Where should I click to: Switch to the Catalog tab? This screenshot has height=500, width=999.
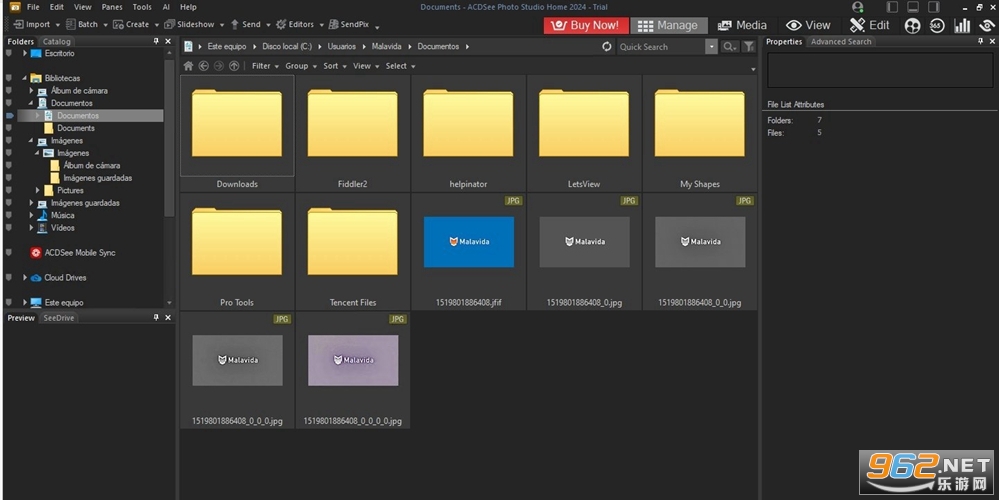[57, 41]
